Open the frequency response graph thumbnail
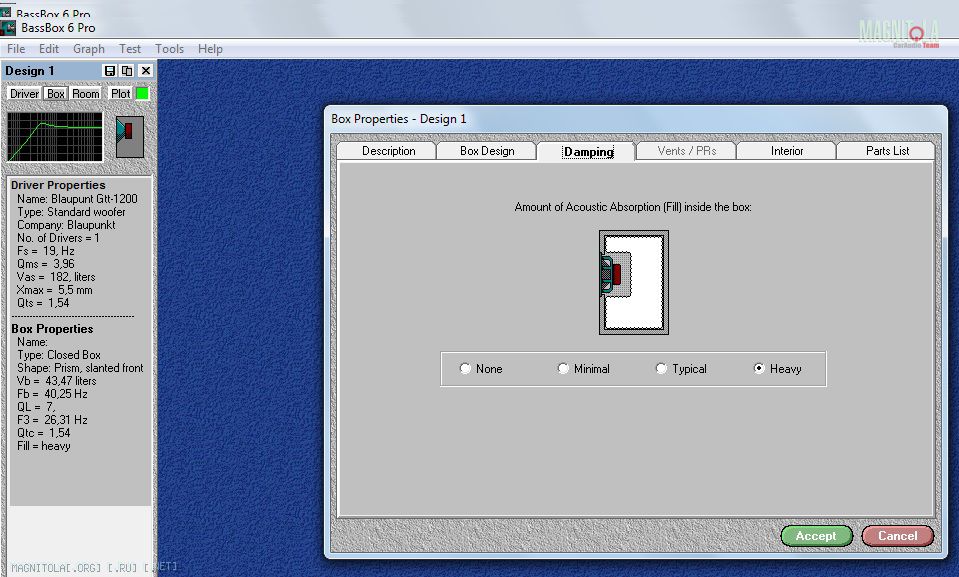Image resolution: width=959 pixels, height=577 pixels. coord(55,136)
